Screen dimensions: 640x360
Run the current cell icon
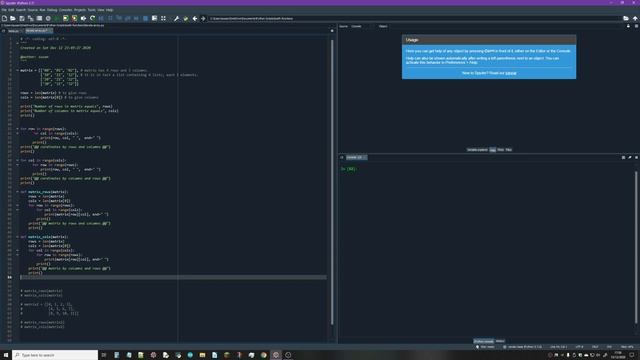point(66,18)
